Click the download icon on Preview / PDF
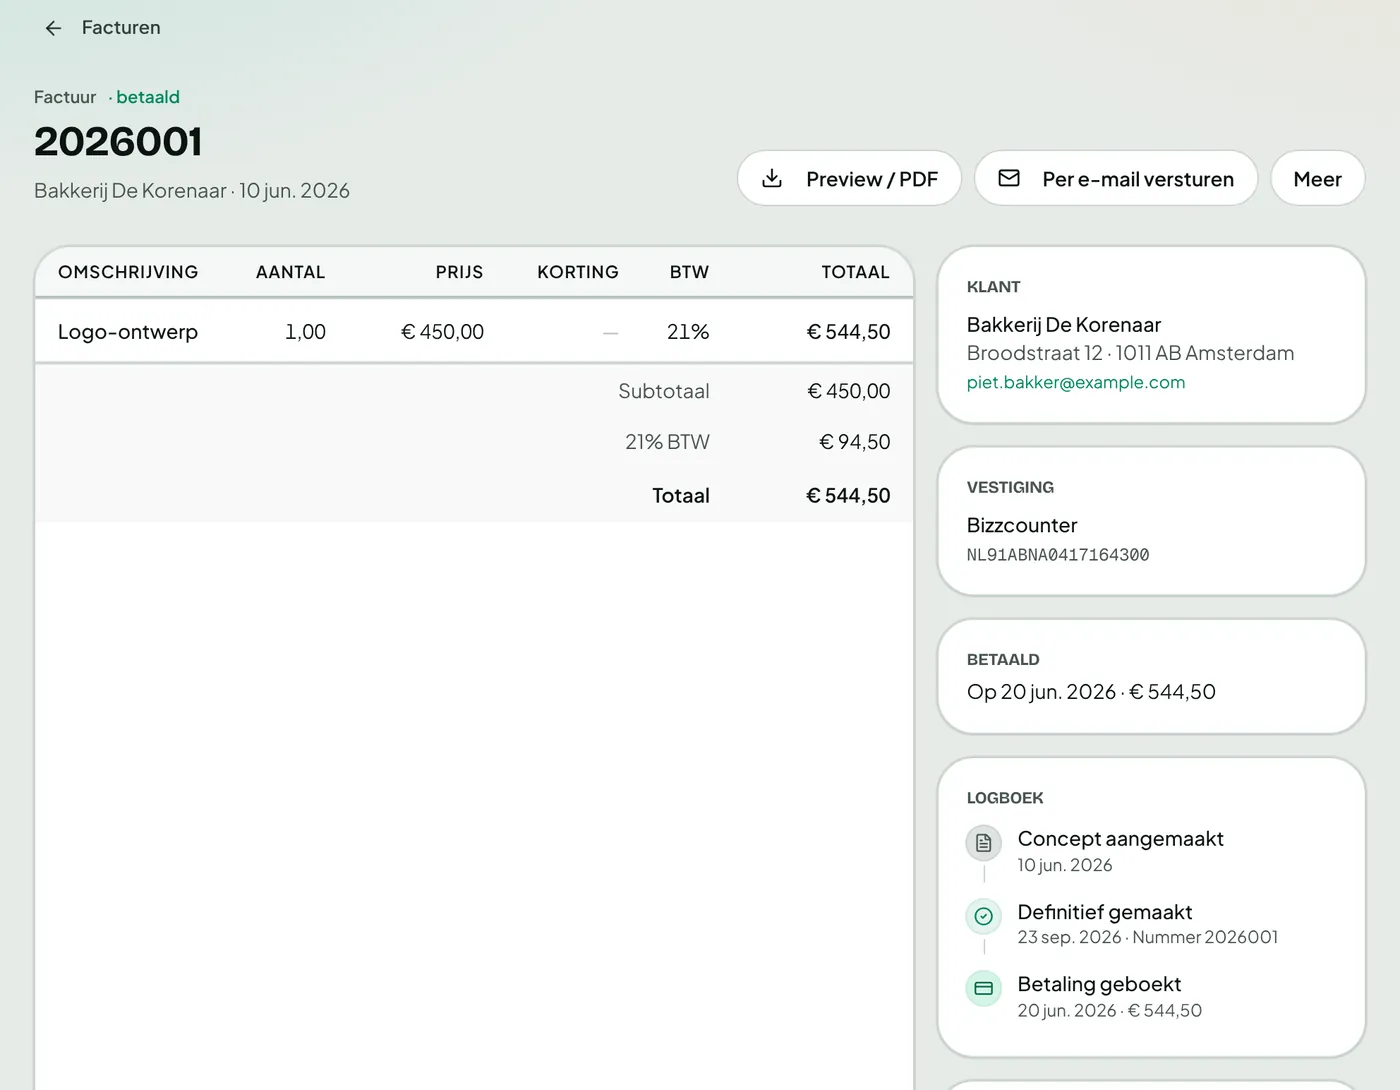Image resolution: width=1400 pixels, height=1090 pixels. click(x=772, y=179)
